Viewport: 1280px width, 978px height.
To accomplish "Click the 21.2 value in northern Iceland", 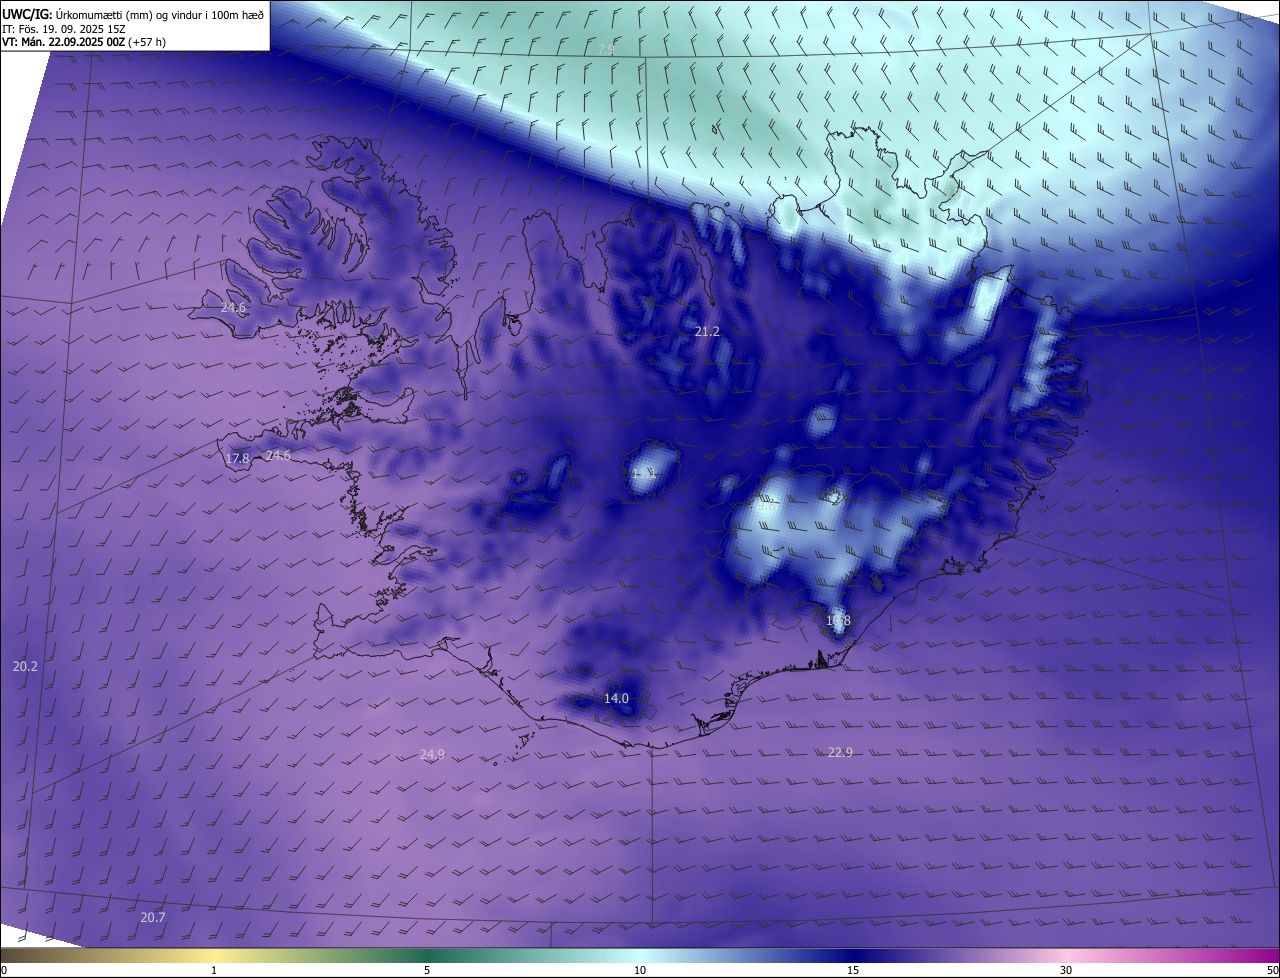I will click(x=707, y=331).
